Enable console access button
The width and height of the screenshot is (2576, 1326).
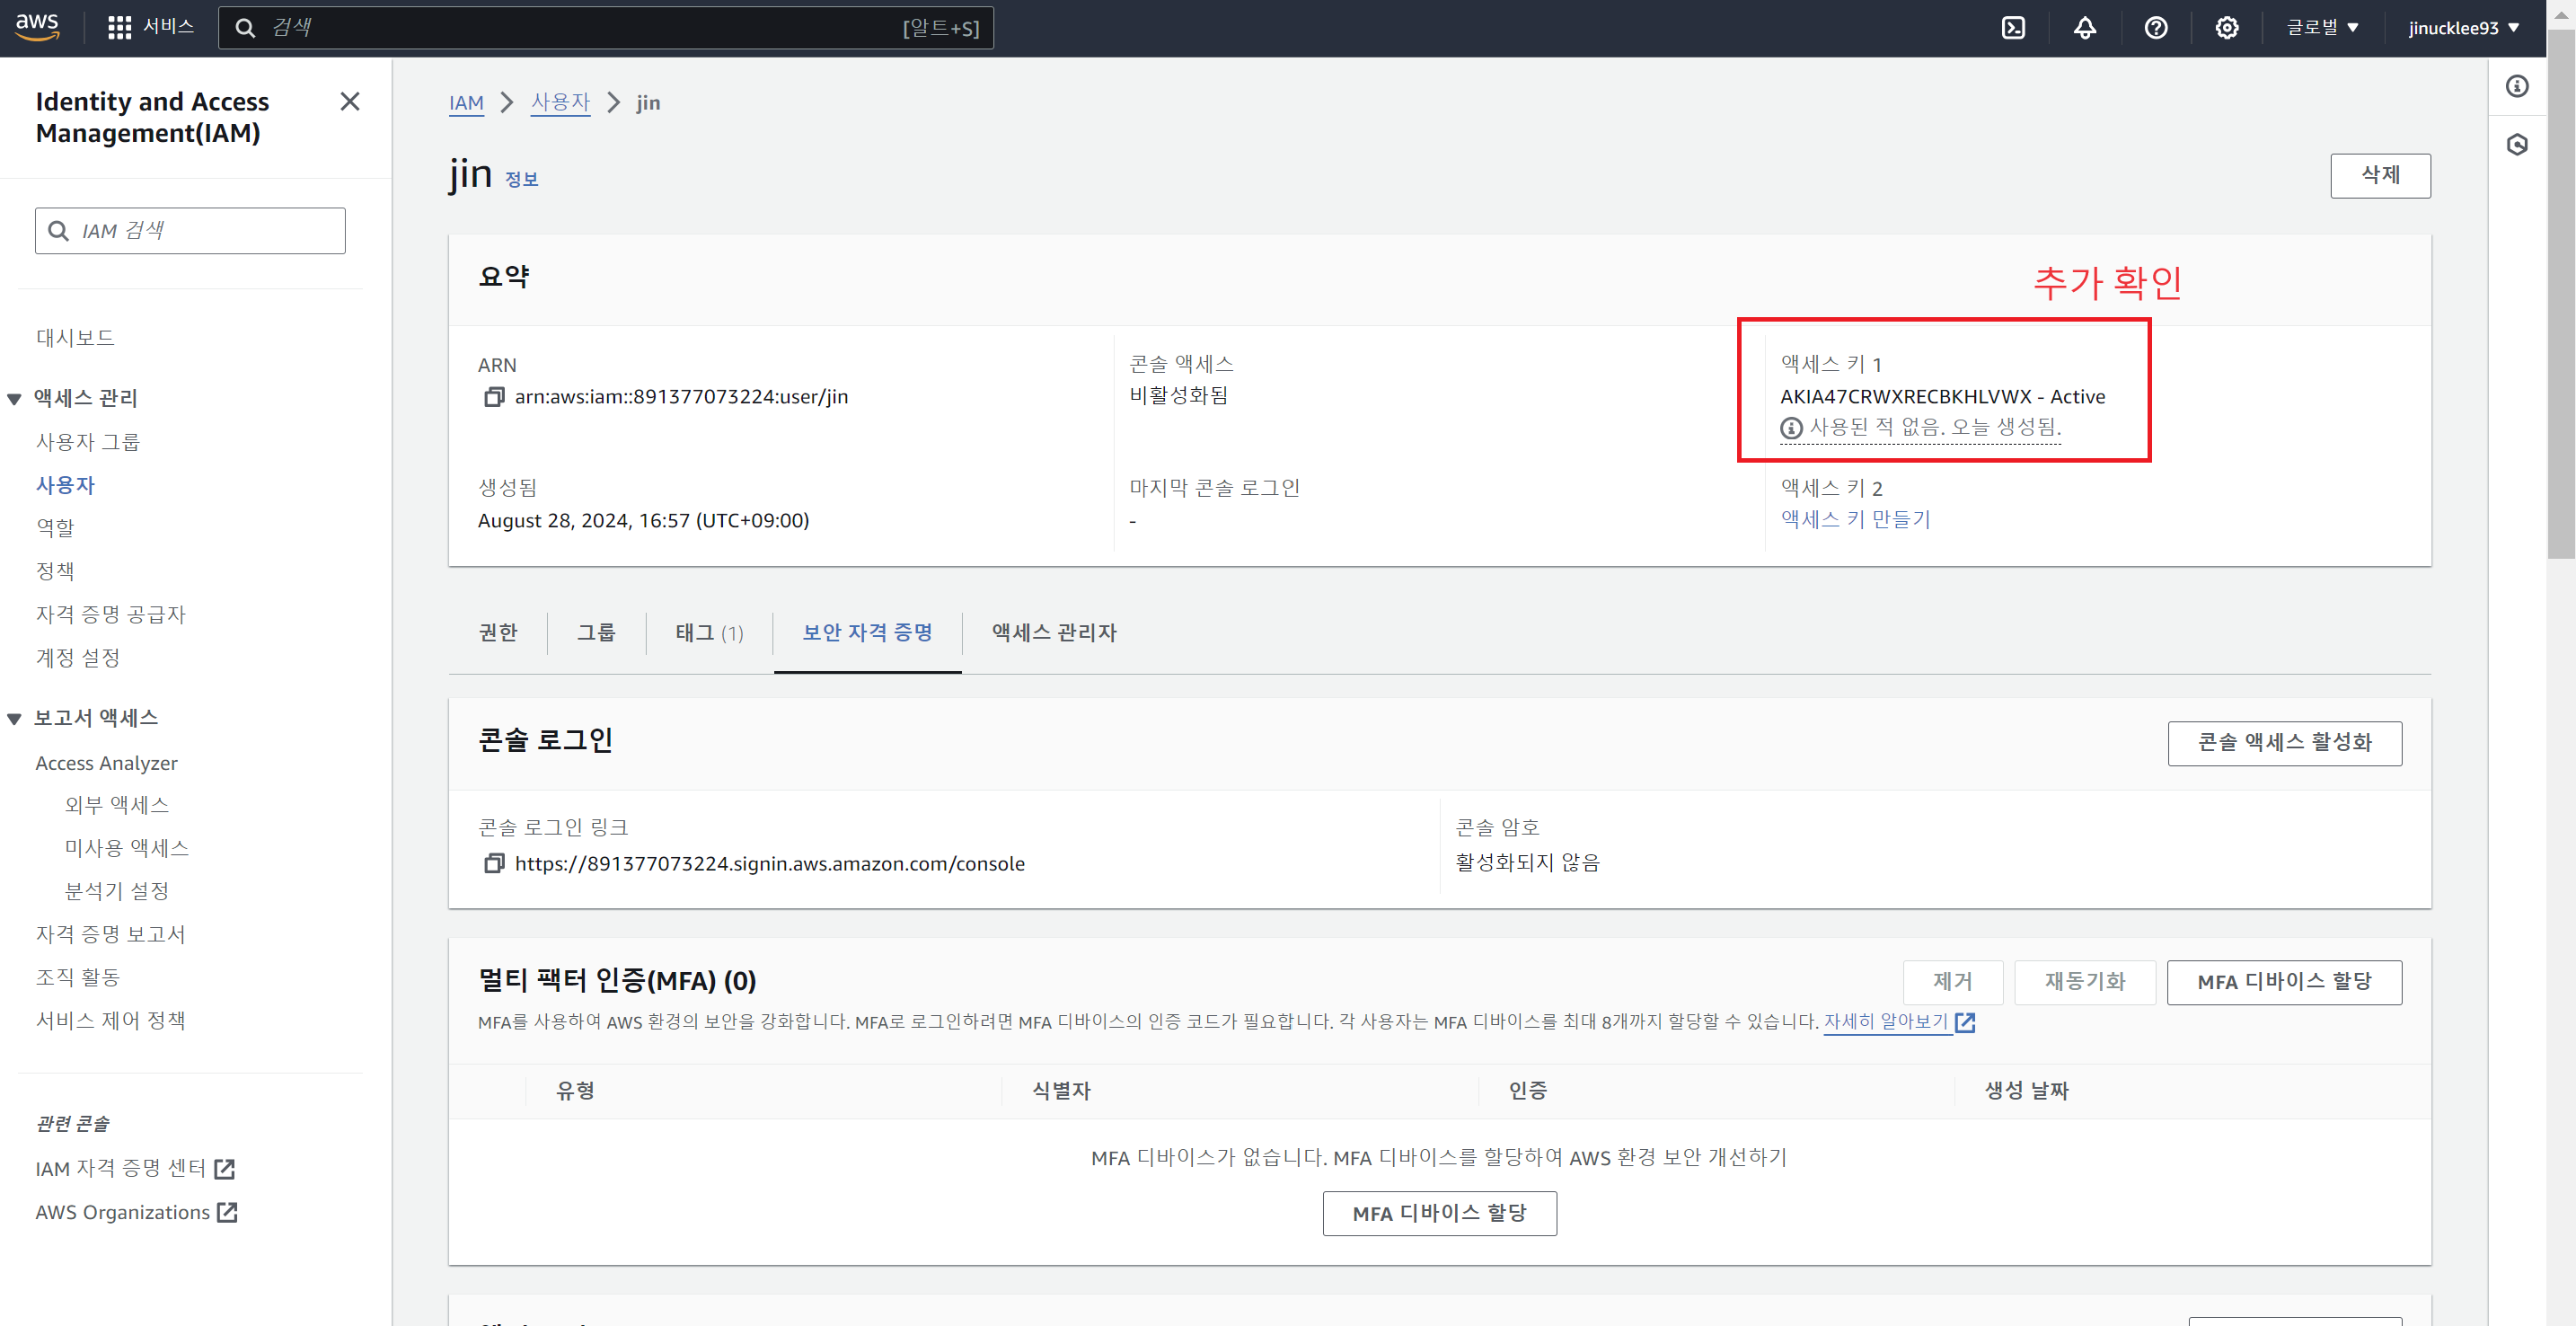click(2284, 743)
